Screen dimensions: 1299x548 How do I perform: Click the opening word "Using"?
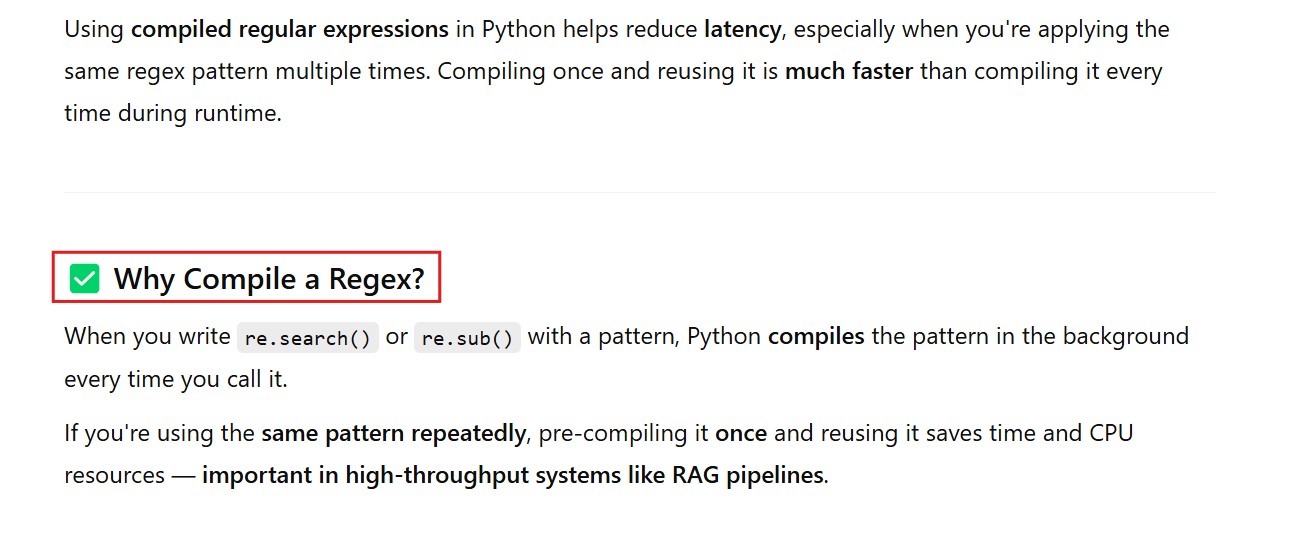[x=94, y=29]
